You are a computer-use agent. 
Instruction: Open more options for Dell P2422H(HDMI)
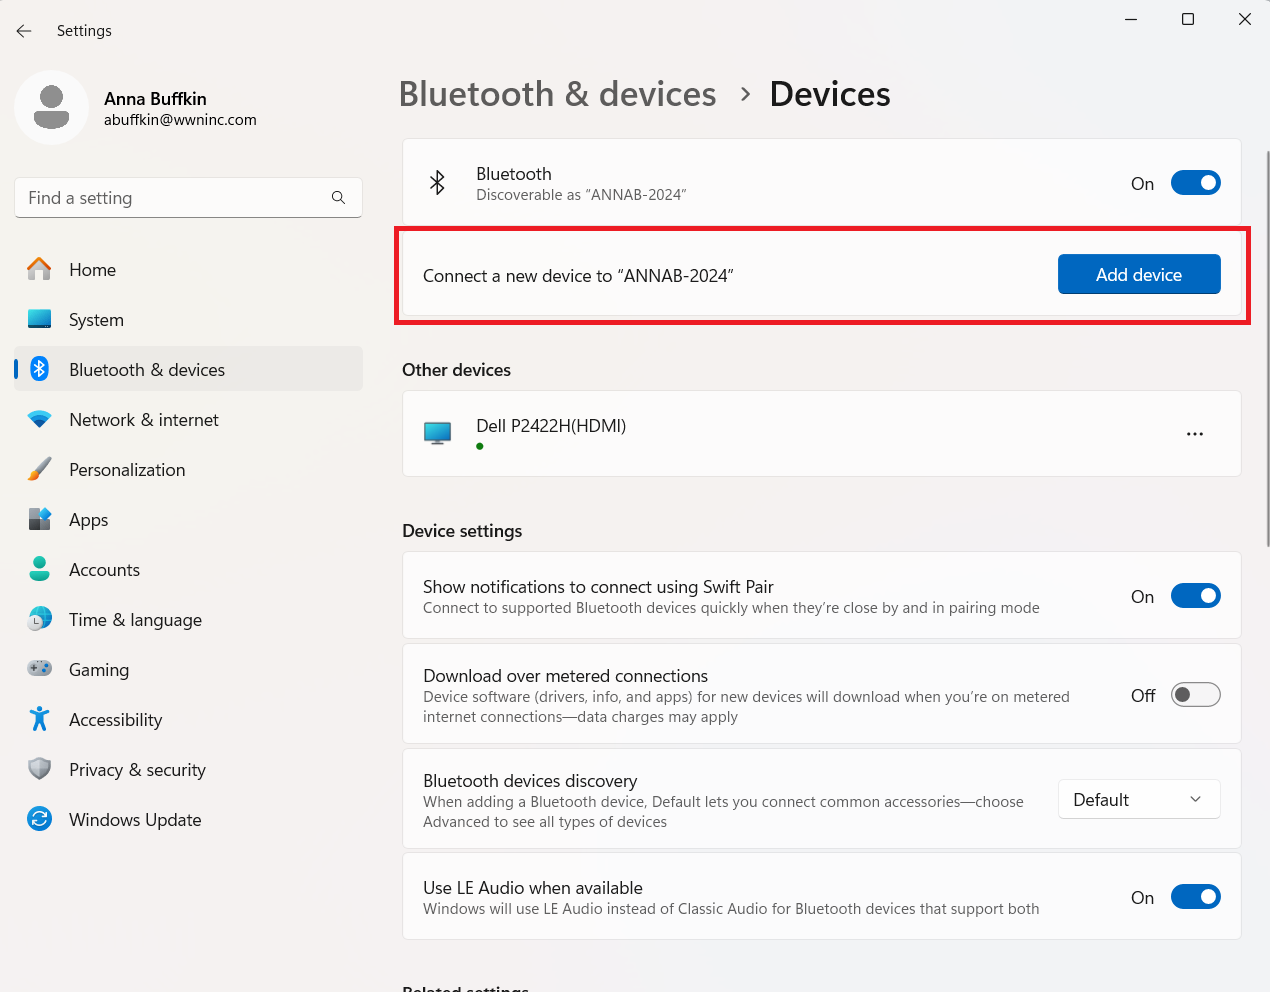(x=1194, y=434)
